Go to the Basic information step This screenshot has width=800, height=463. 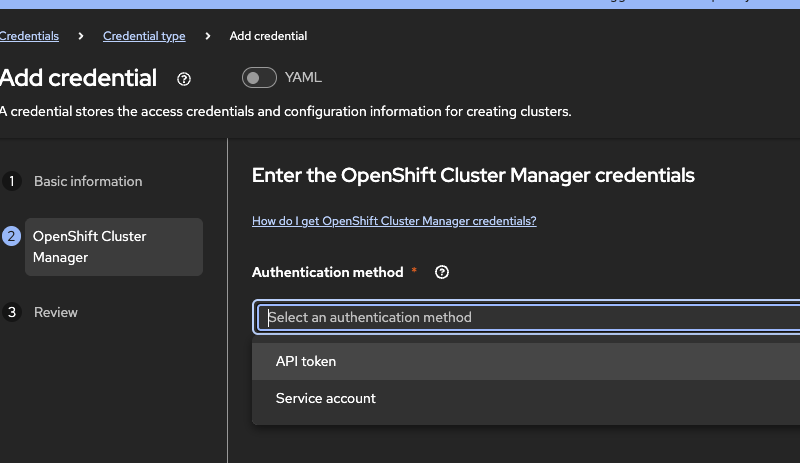88,181
